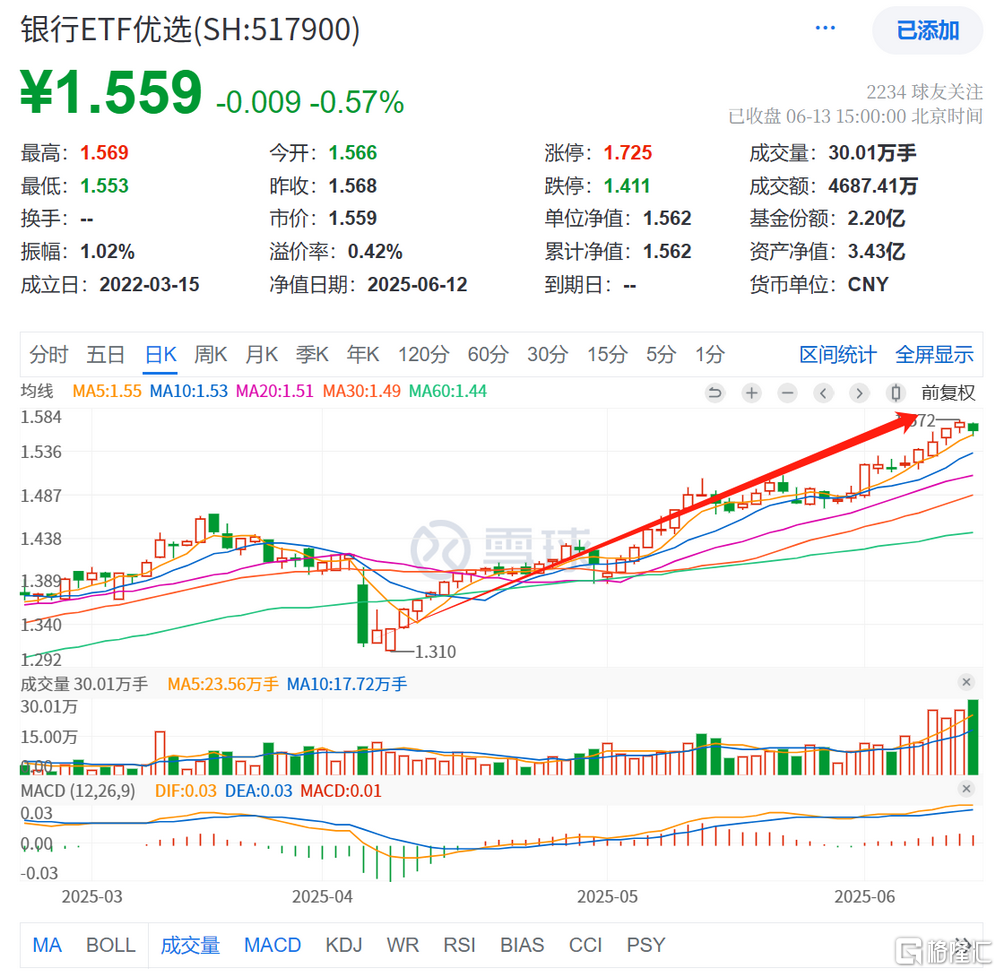999x973 pixels.
Task: Open the three-dot more options menu
Action: tap(825, 28)
